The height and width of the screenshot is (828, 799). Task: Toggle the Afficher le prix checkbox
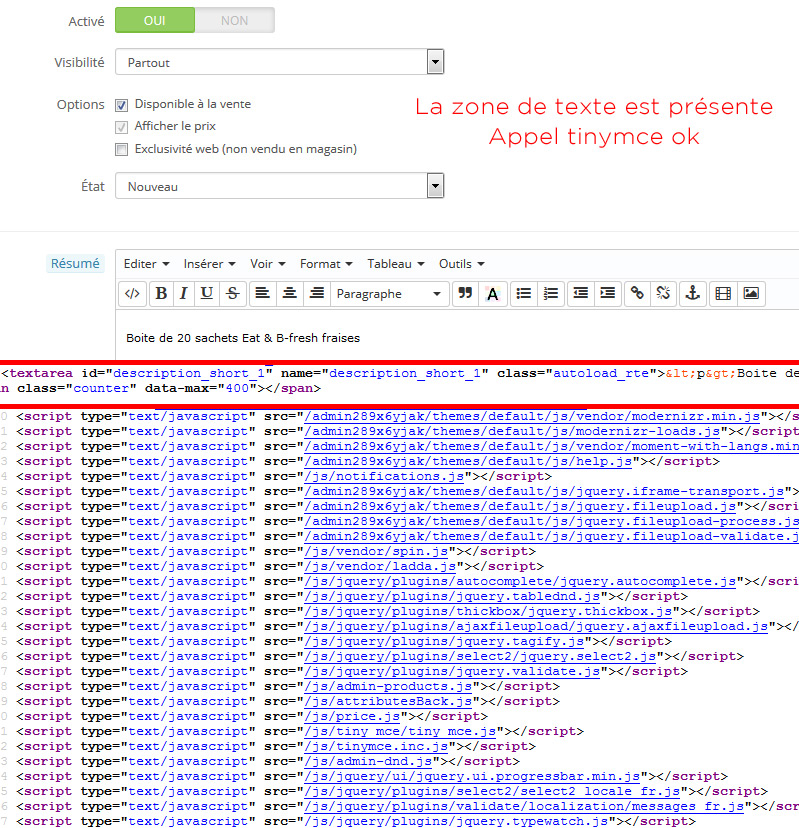(x=121, y=127)
